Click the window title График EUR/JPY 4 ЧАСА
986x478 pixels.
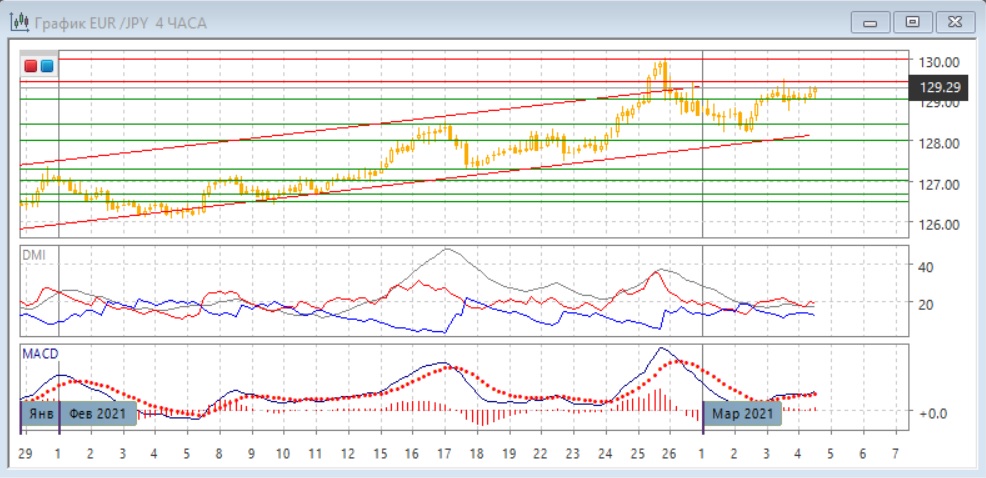[120, 22]
